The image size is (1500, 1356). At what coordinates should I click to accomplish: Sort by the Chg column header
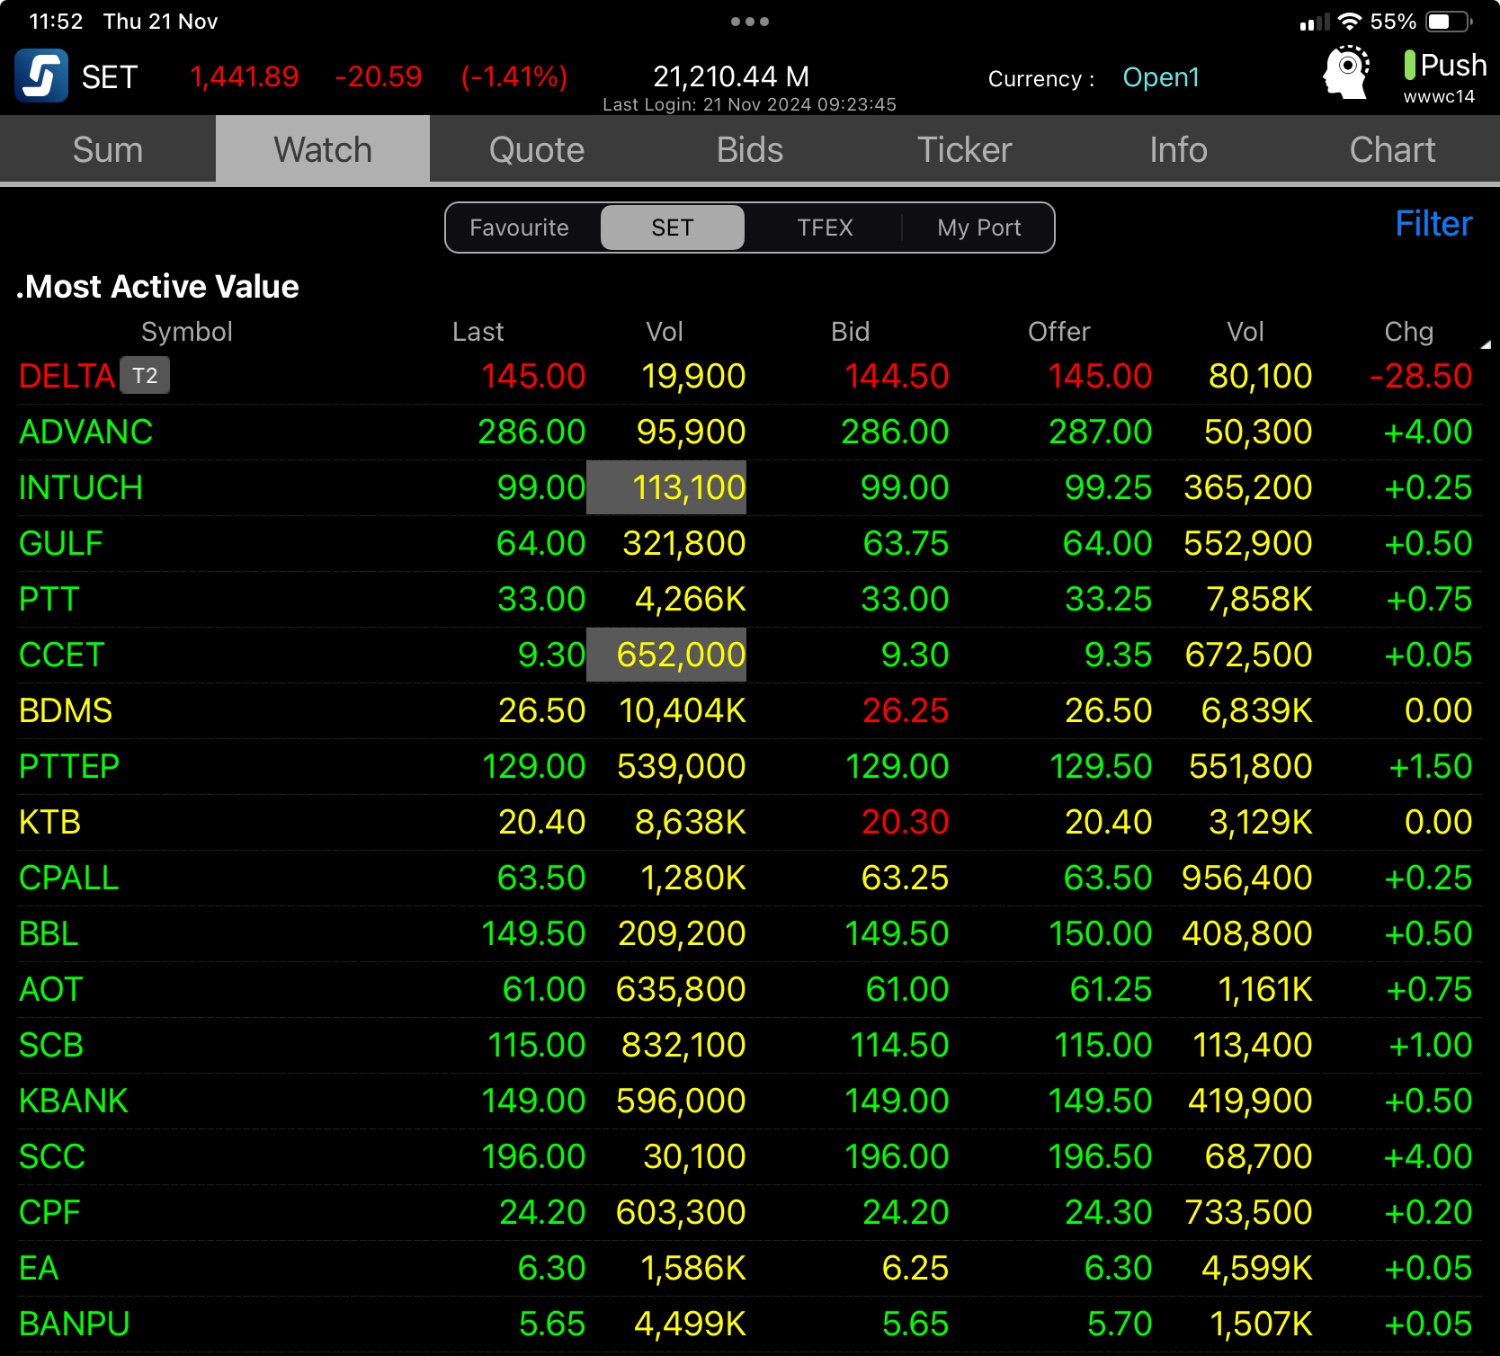click(x=1408, y=332)
